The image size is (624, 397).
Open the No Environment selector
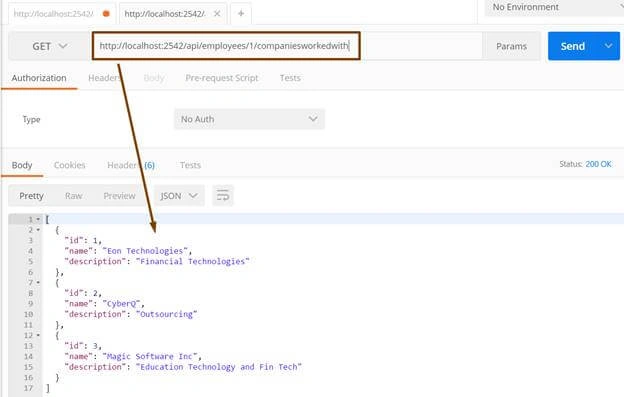tap(554, 7)
